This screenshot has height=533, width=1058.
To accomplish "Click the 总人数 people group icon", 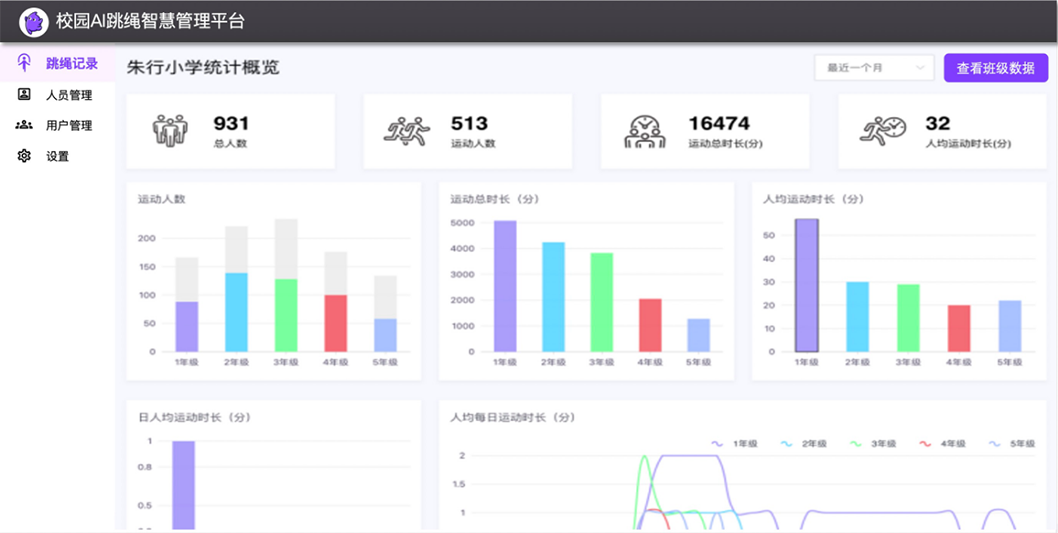I will pyautogui.click(x=170, y=130).
